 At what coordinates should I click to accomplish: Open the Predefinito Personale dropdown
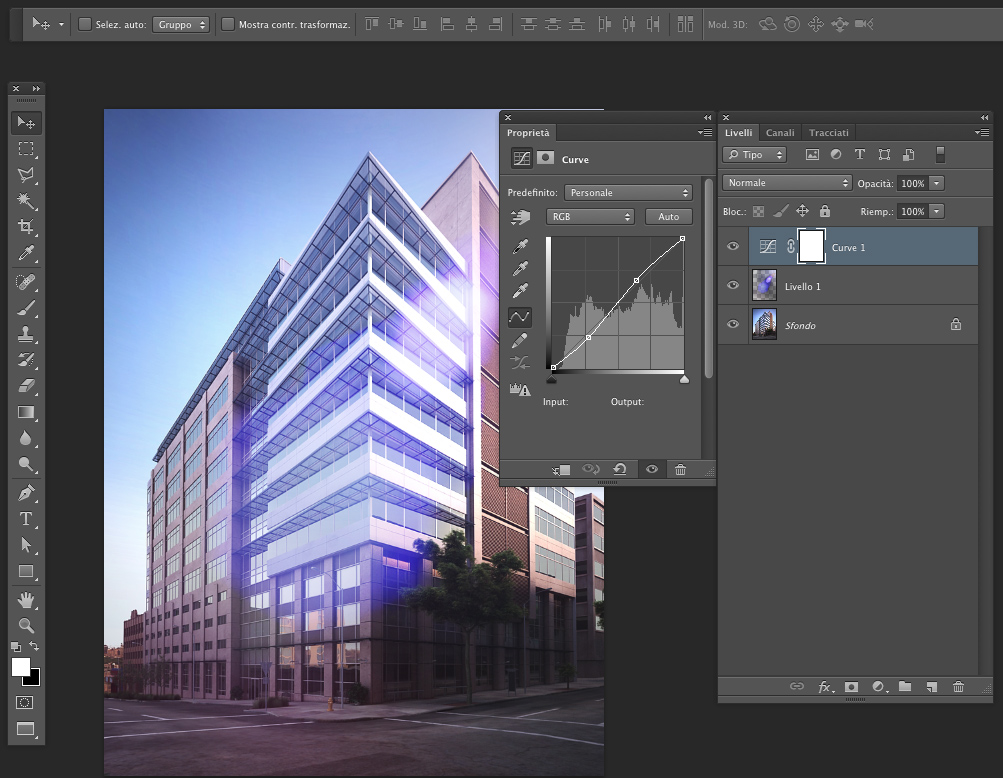coord(627,191)
